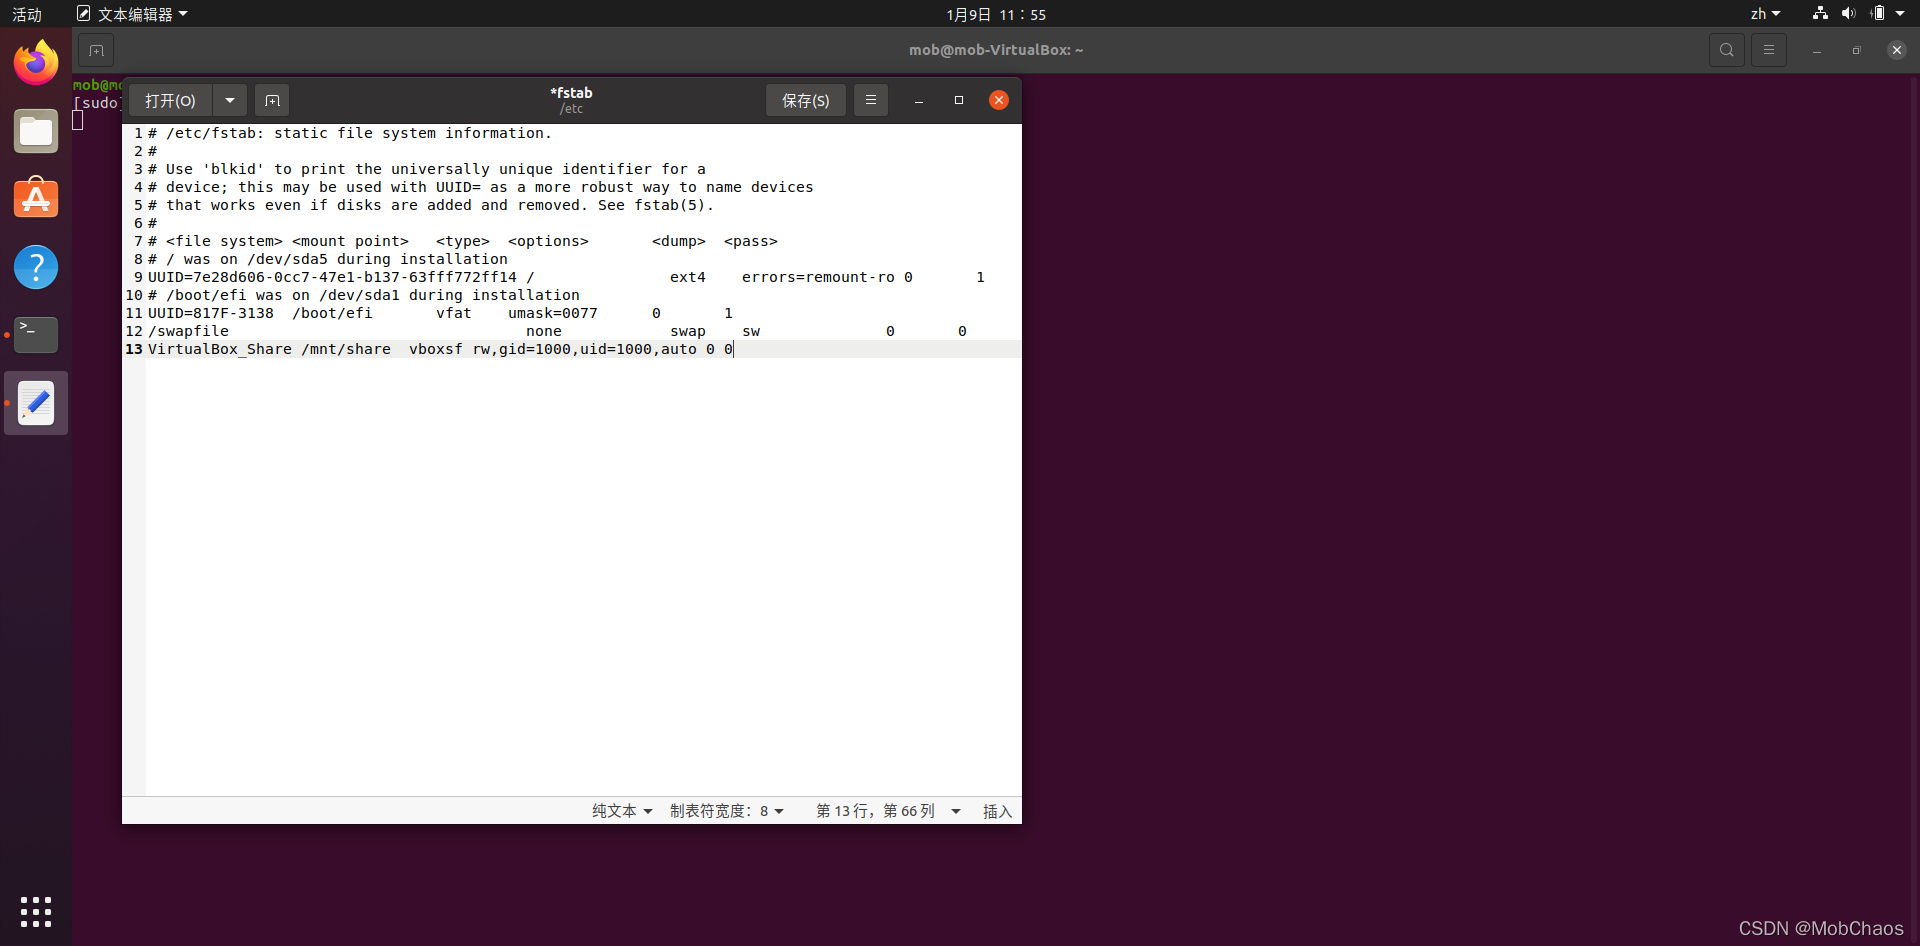
Task: Click errors=remount-ro option text
Action: click(818, 277)
